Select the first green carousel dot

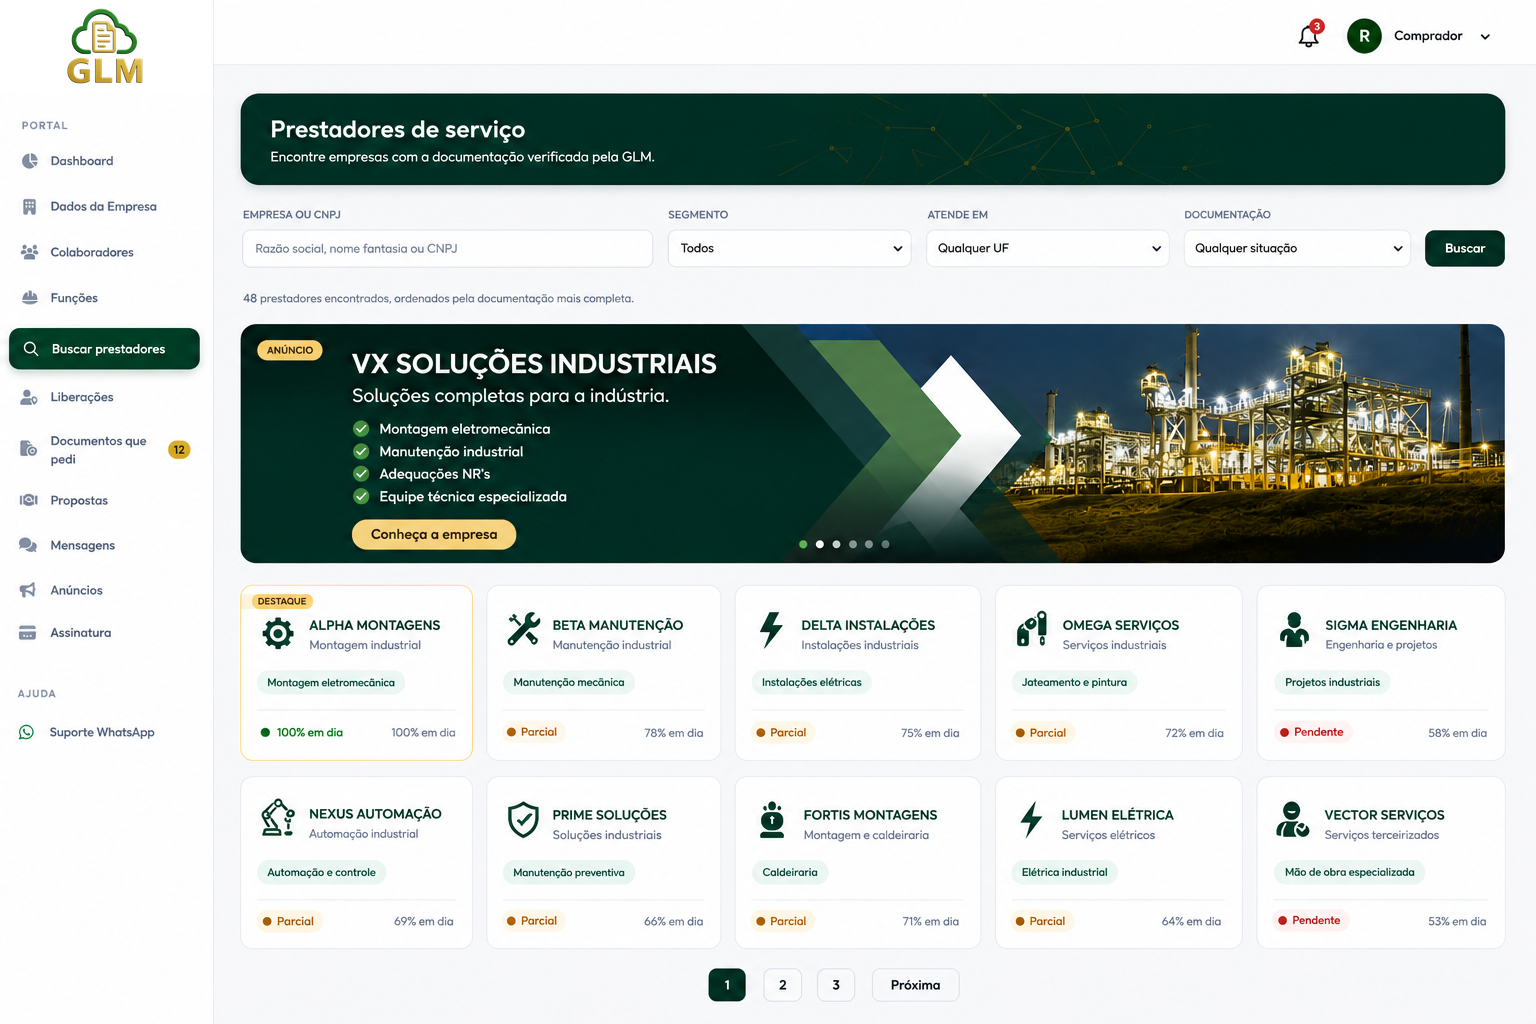pyautogui.click(x=803, y=544)
